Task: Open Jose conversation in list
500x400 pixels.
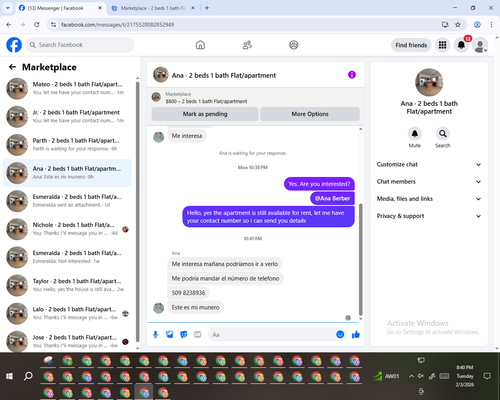Action: tap(67, 341)
